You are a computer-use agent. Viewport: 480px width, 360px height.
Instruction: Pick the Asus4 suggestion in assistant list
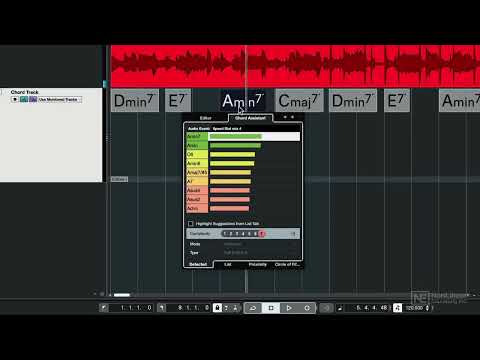pos(243,190)
